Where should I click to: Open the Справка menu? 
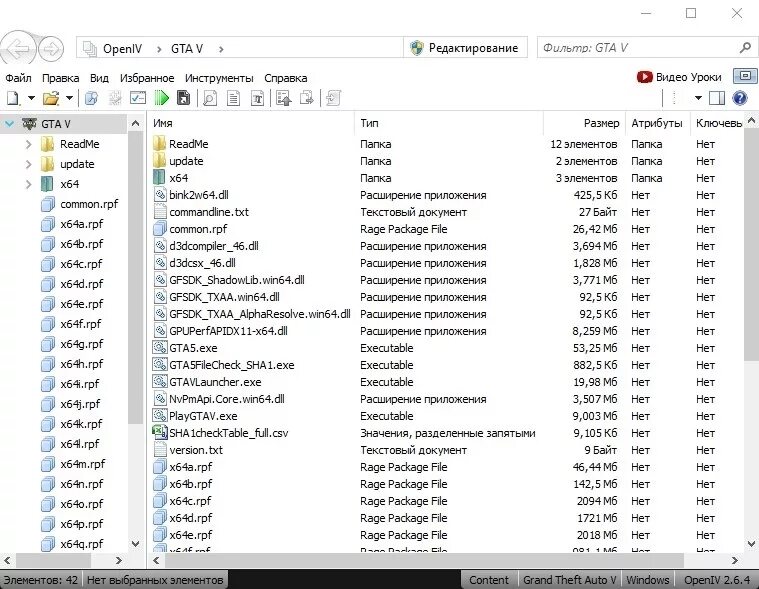coord(286,78)
